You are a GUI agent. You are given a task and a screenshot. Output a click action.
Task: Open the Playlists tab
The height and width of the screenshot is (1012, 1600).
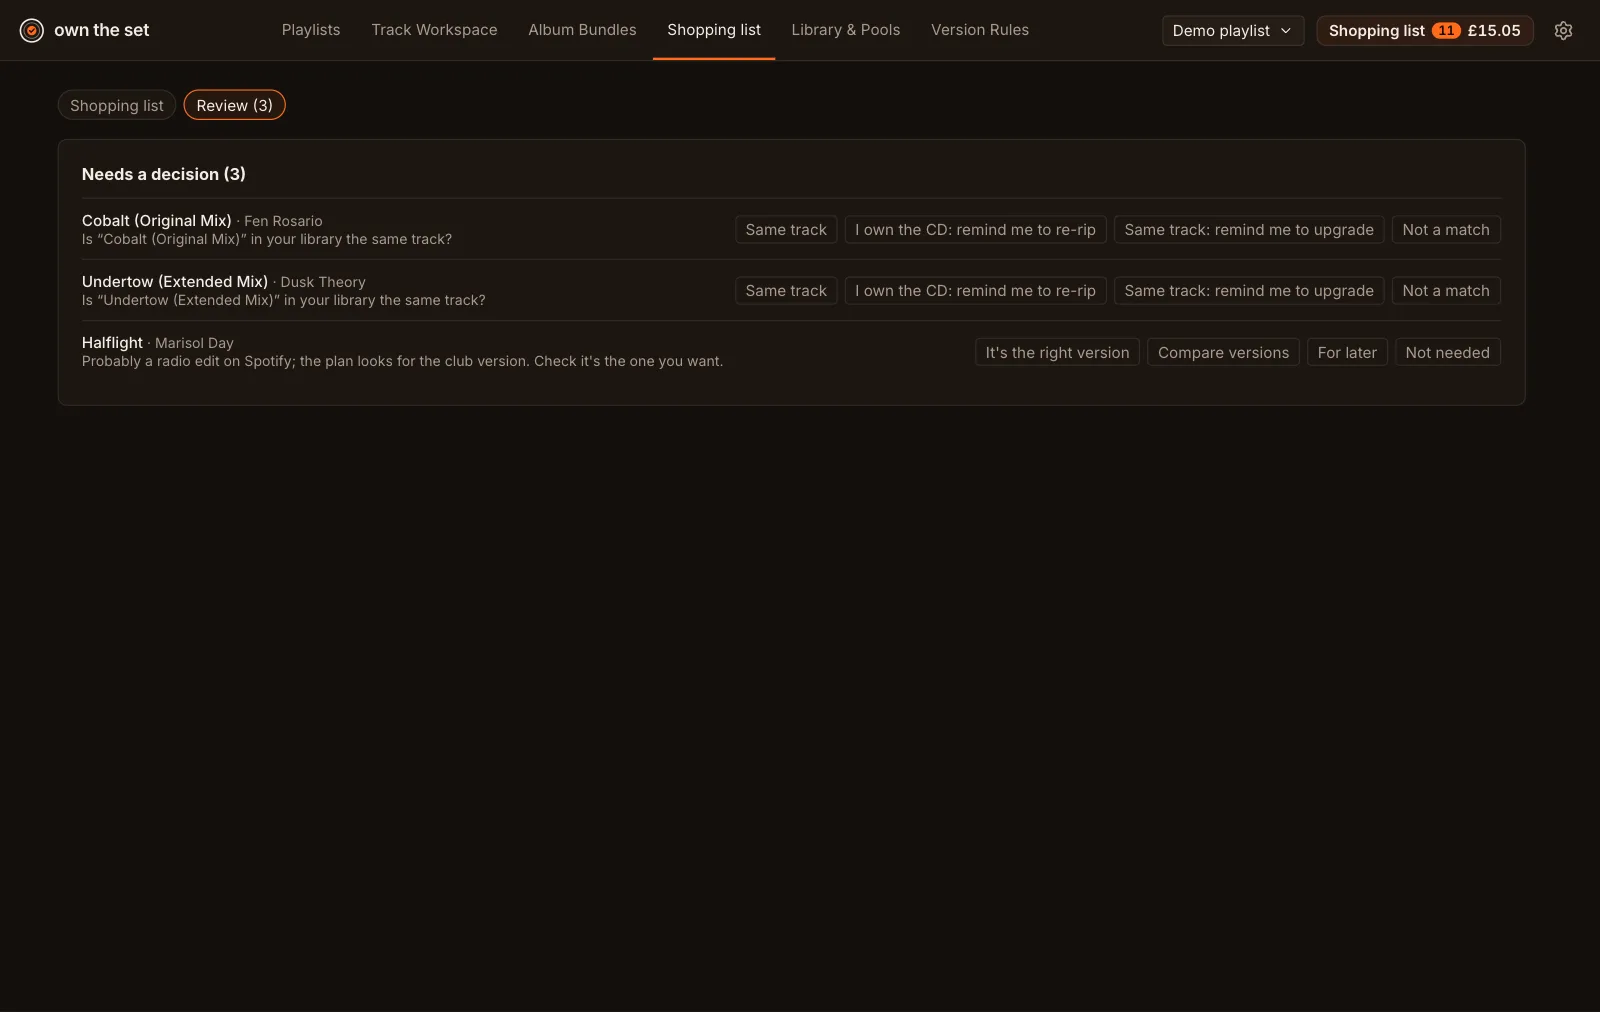[311, 30]
